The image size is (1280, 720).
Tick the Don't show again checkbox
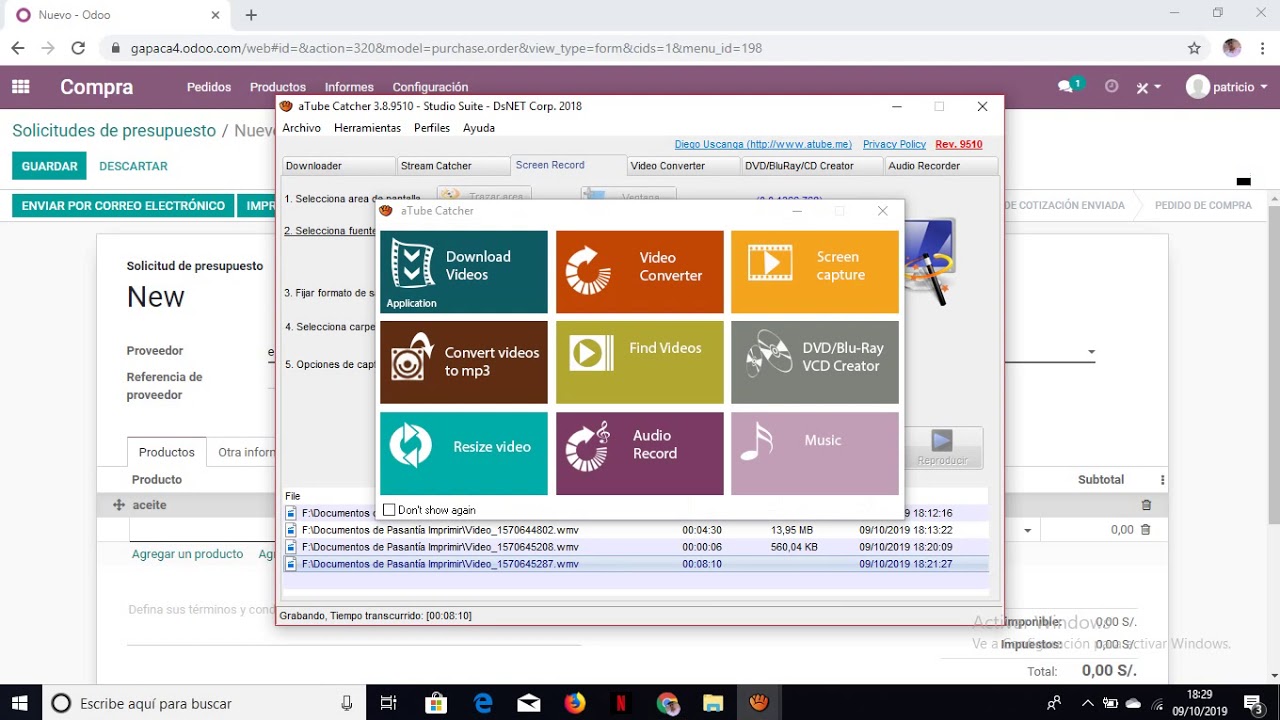(x=389, y=510)
